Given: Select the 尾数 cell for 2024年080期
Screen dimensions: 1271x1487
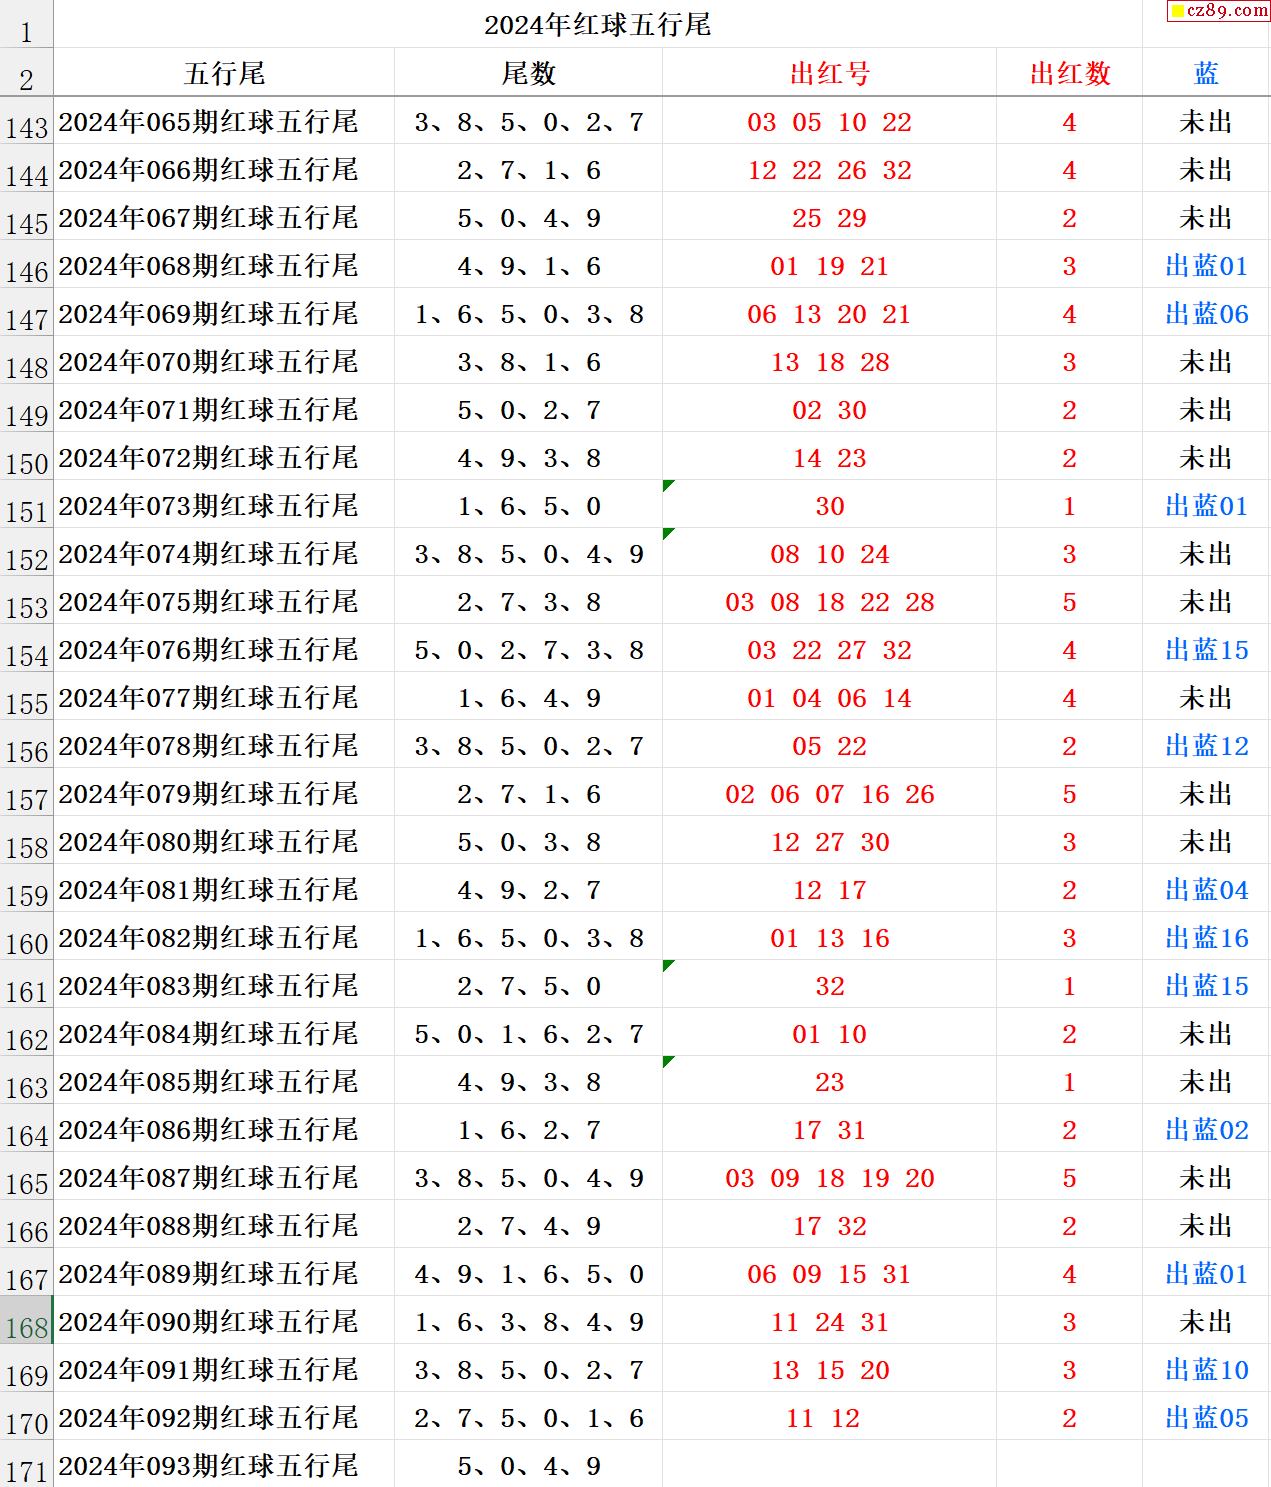Looking at the screenshot, I should 528,842.
